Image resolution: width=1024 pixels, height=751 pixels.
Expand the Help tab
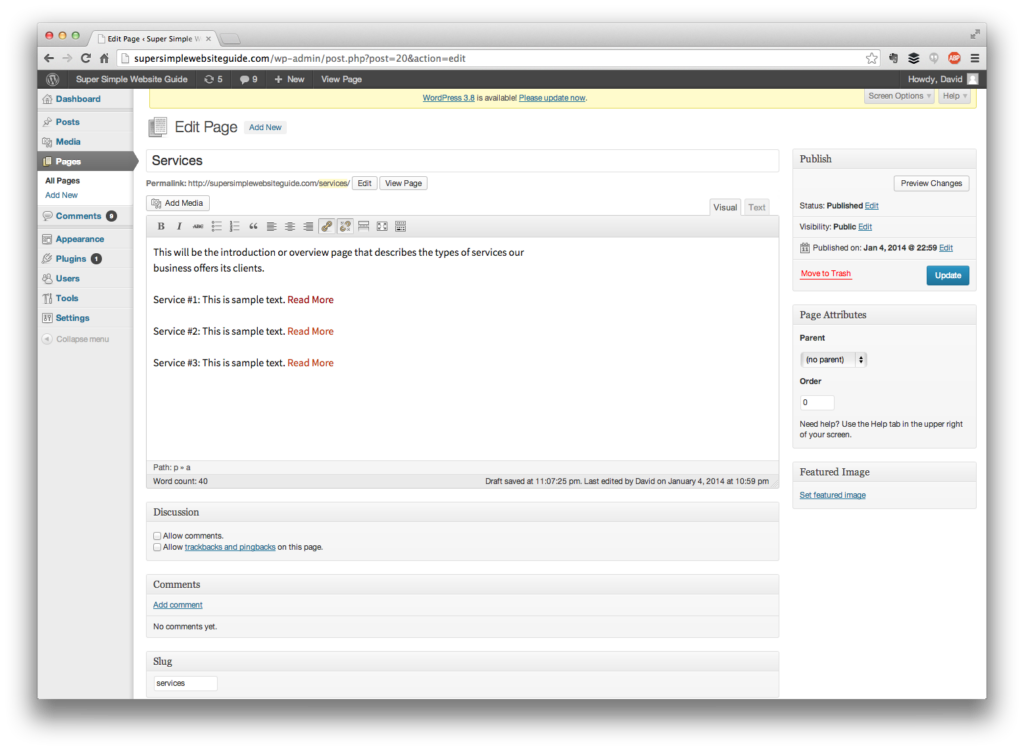955,96
